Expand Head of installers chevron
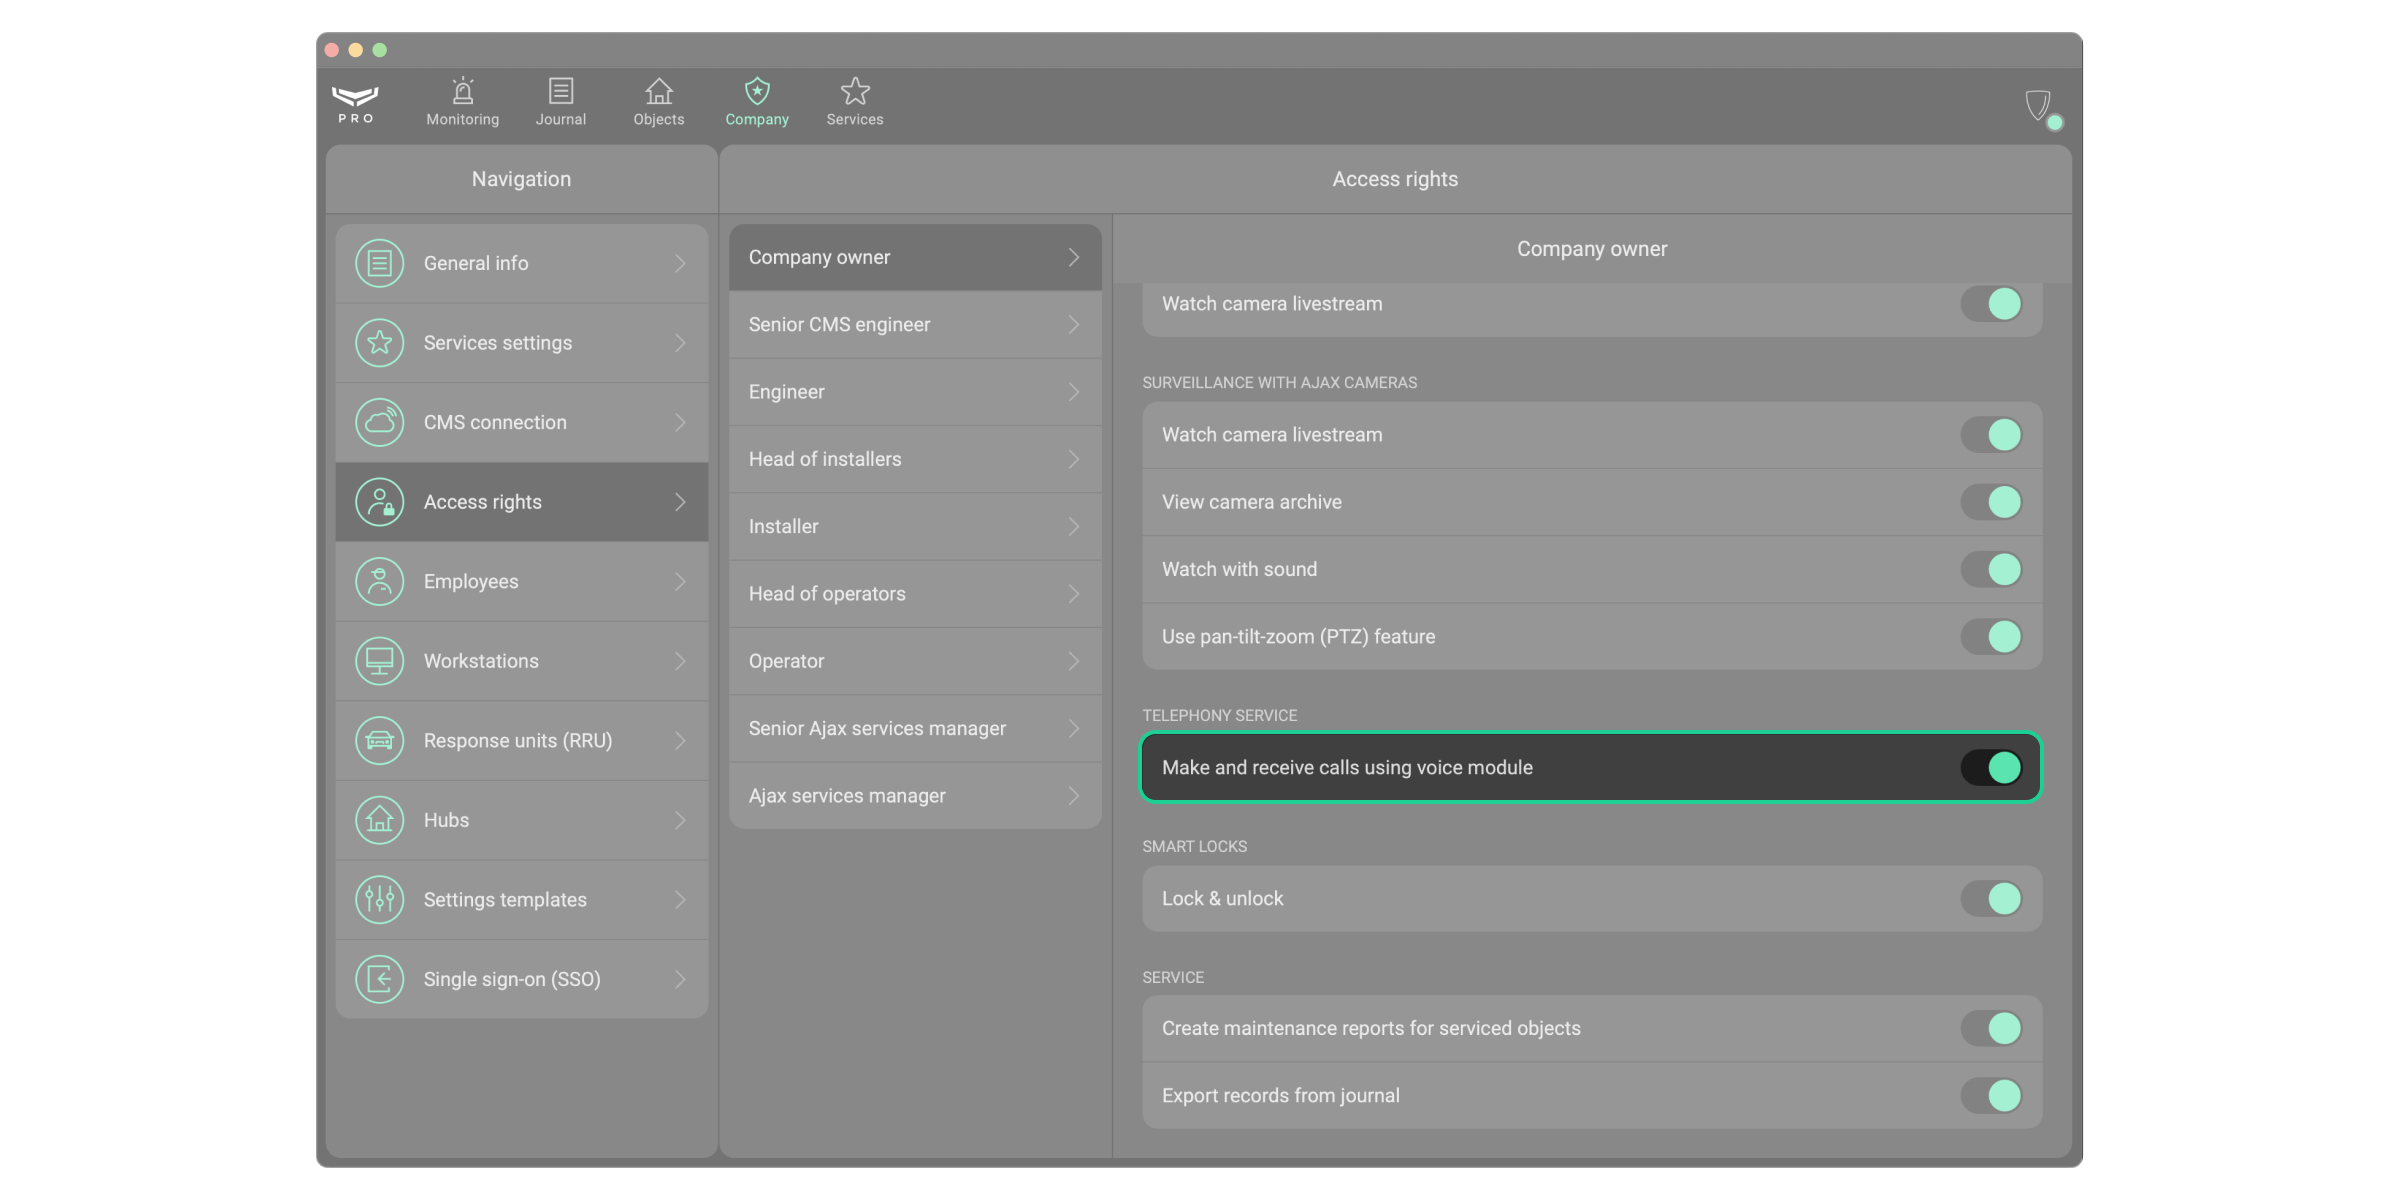The width and height of the screenshot is (2400, 1200). [1074, 459]
